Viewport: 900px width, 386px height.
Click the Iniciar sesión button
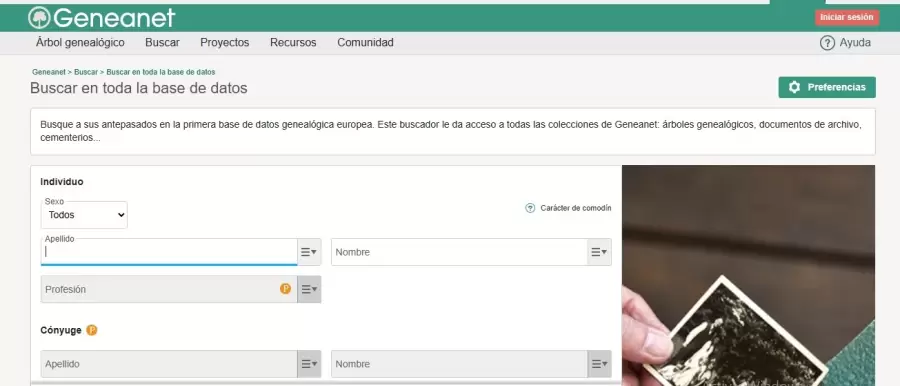[x=847, y=17]
